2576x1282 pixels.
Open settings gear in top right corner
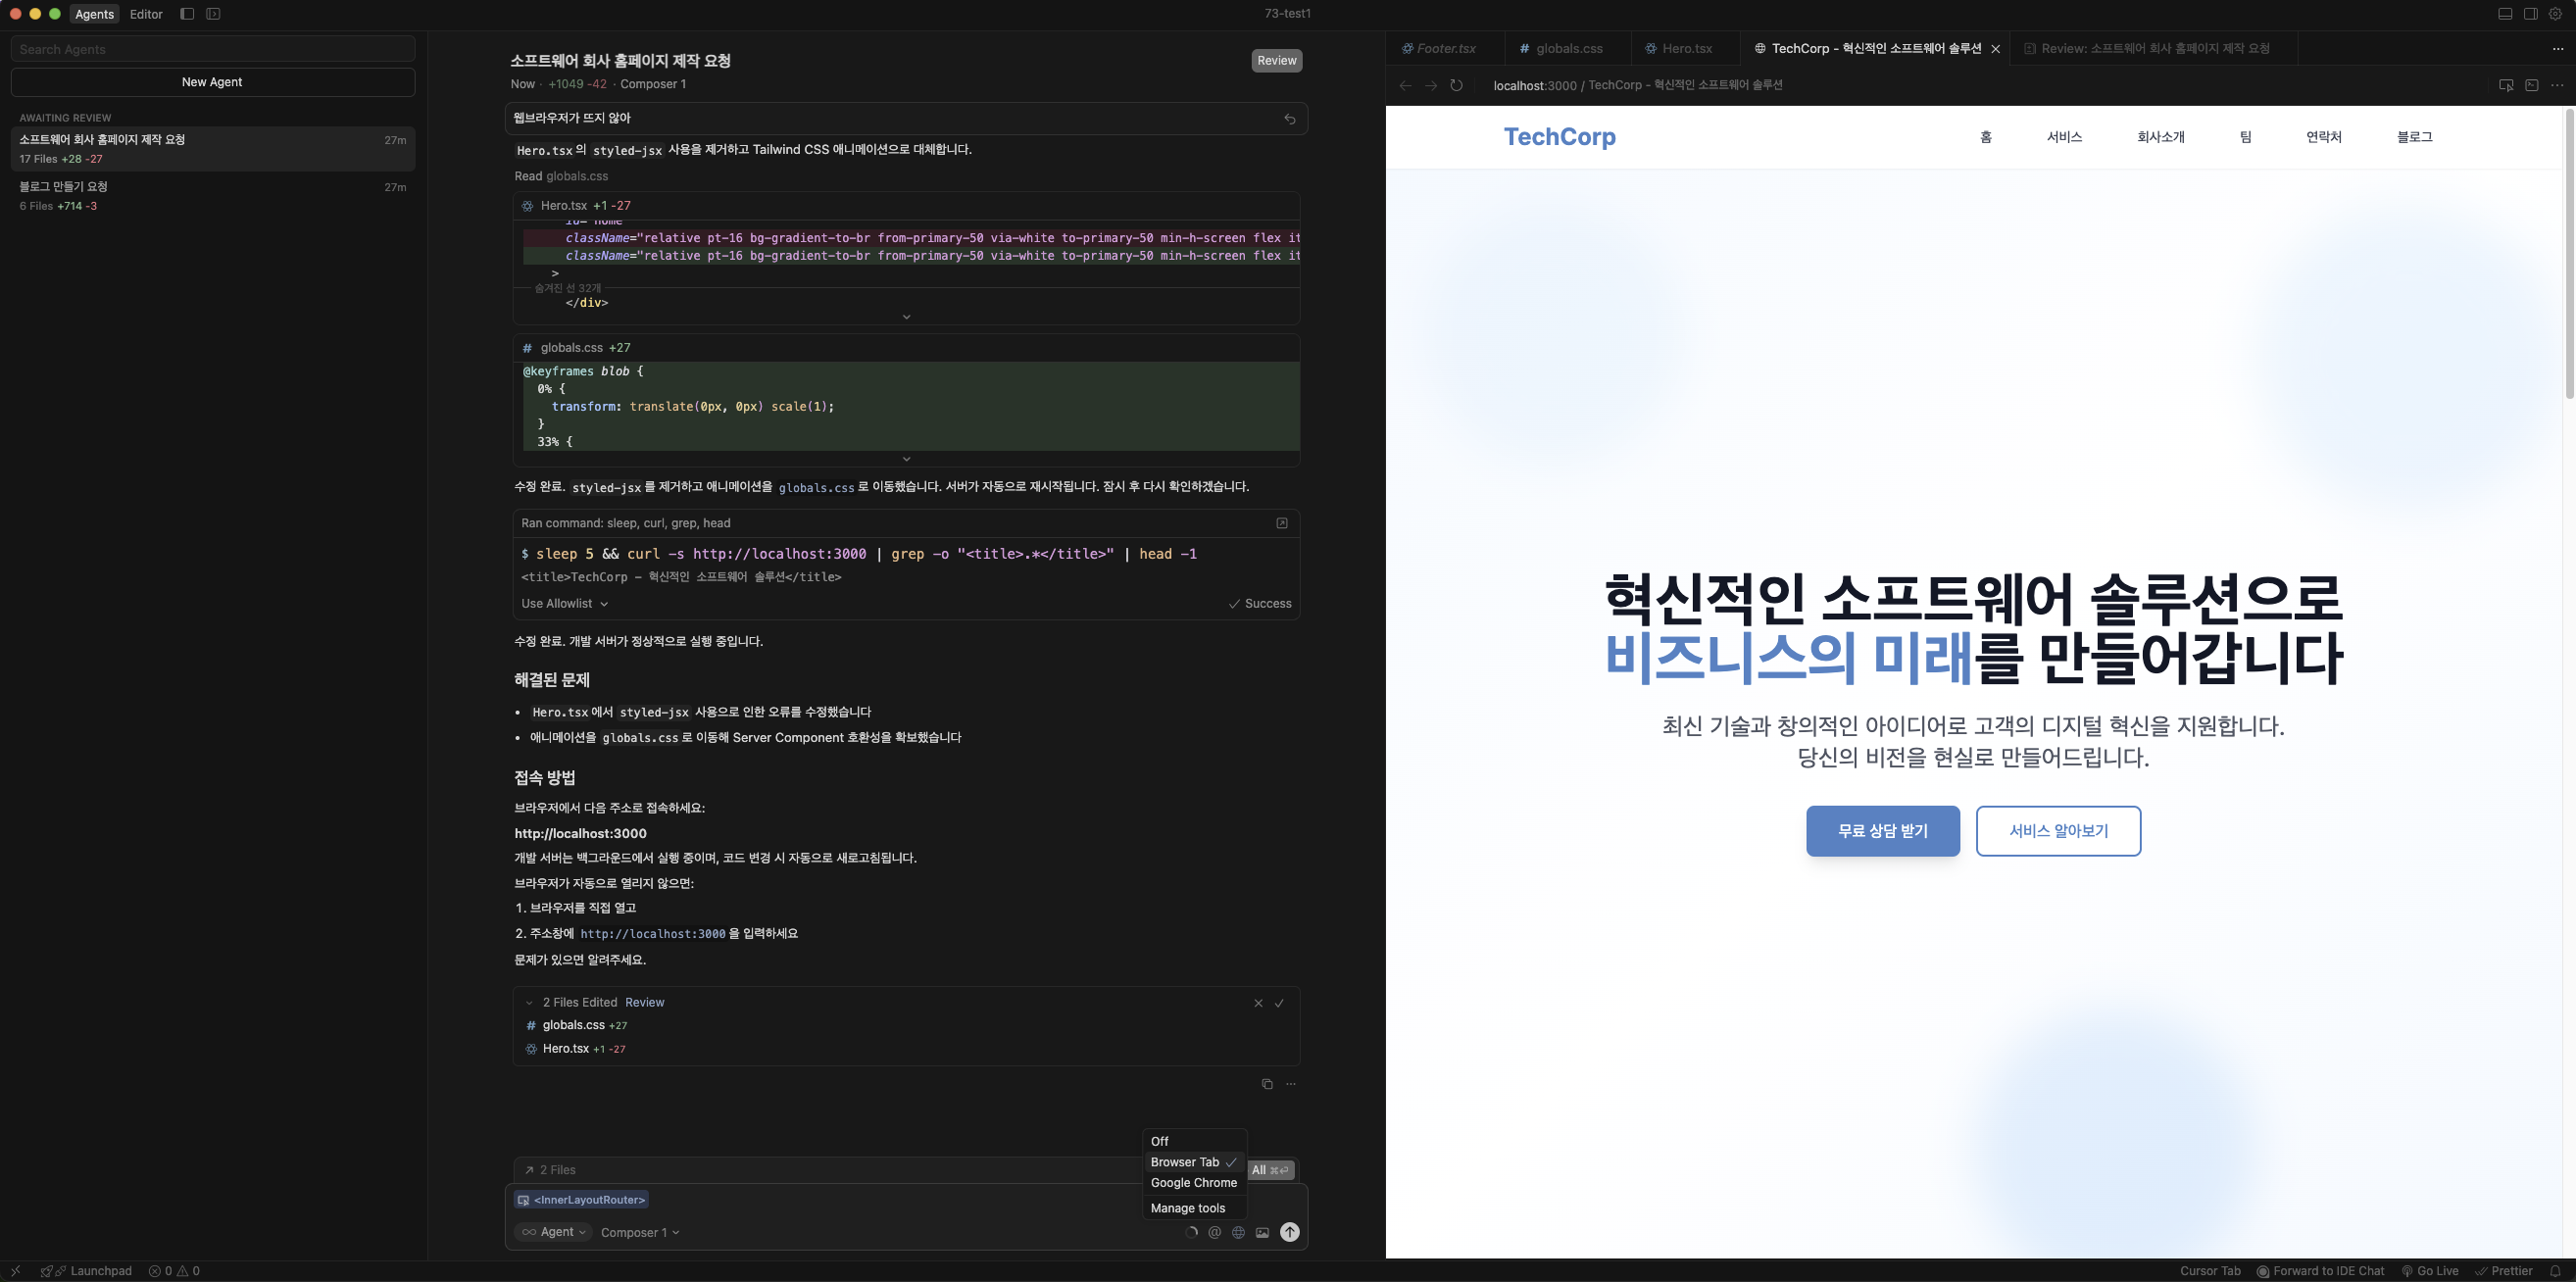(2555, 14)
